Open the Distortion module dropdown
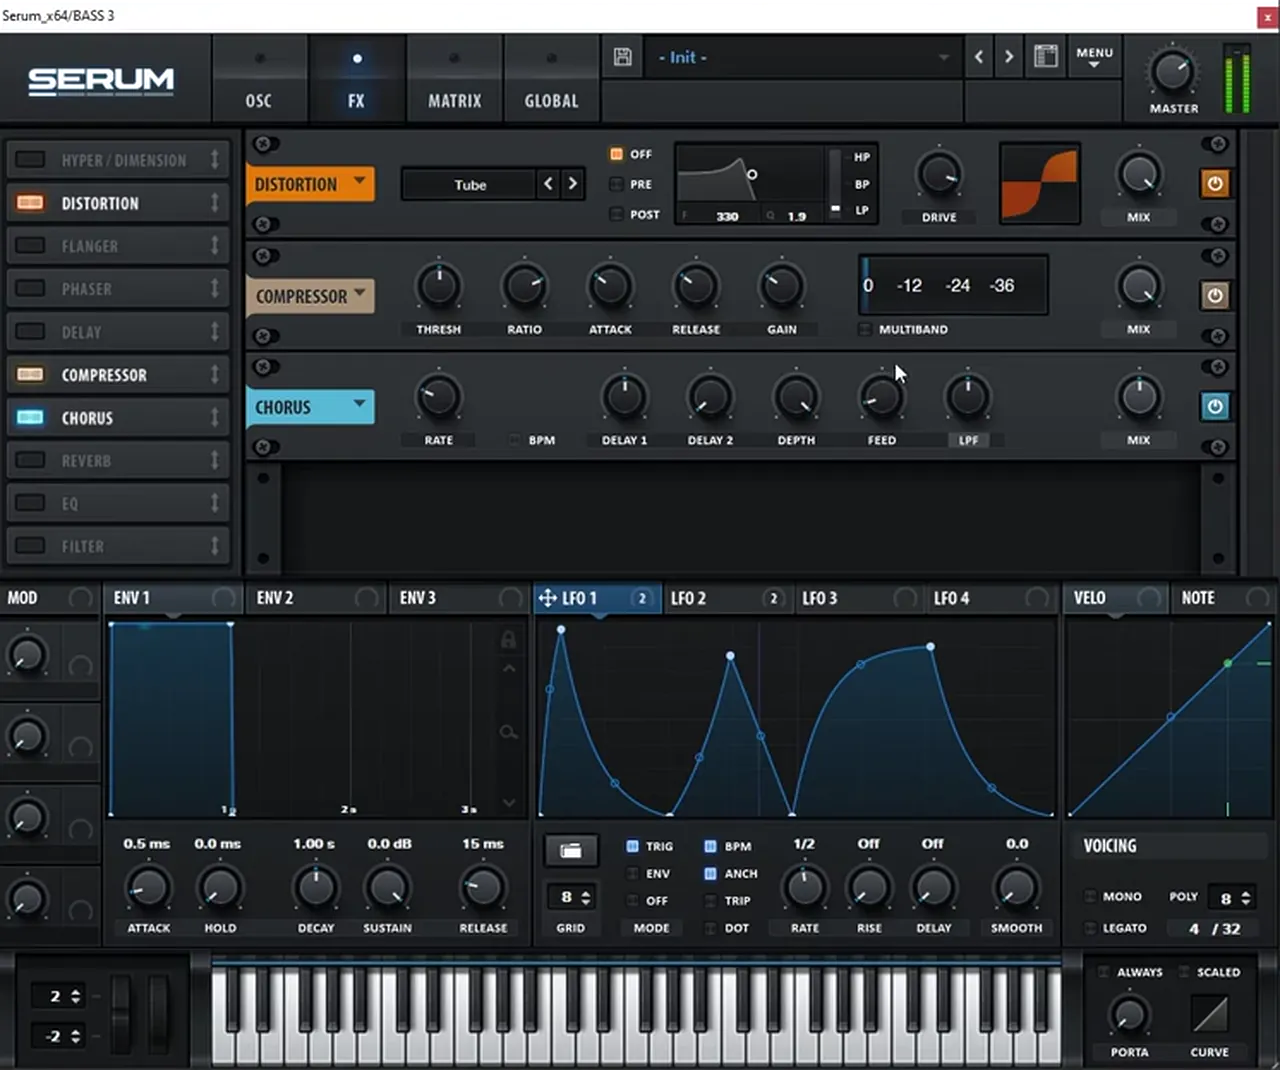 coord(310,184)
